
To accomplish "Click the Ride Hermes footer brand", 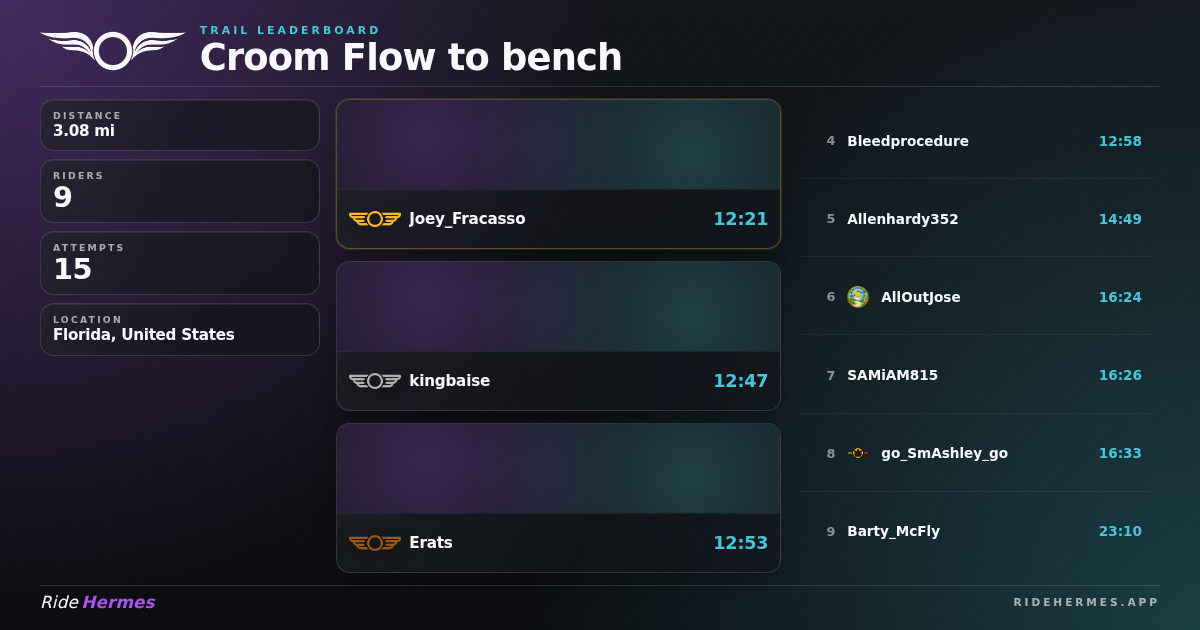I will coord(98,602).
